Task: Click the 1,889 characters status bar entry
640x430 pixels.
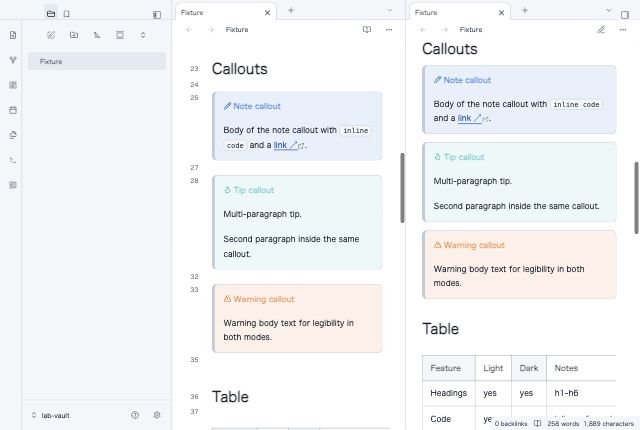Action: (609, 424)
